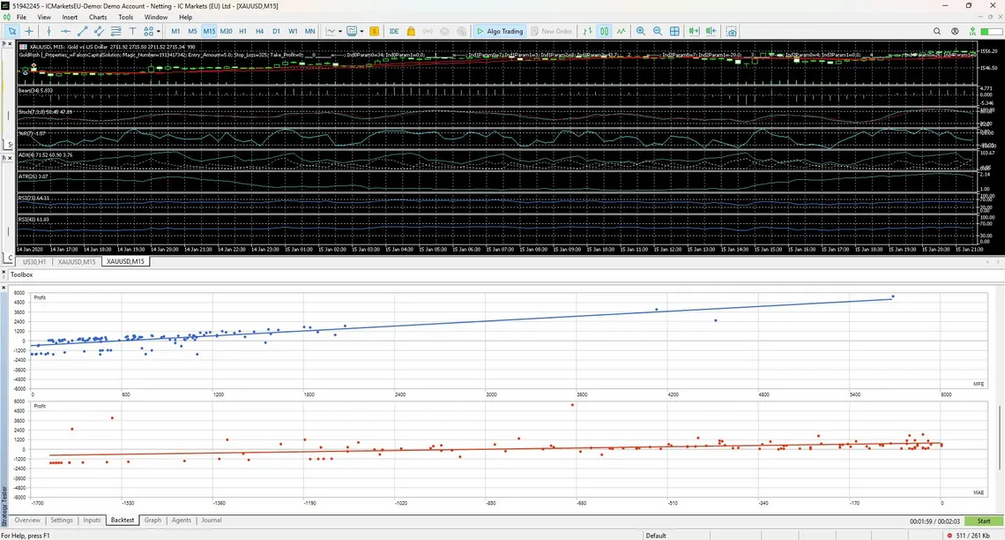Select the active XAUUSD,M15 chart tab

[x=126, y=261]
